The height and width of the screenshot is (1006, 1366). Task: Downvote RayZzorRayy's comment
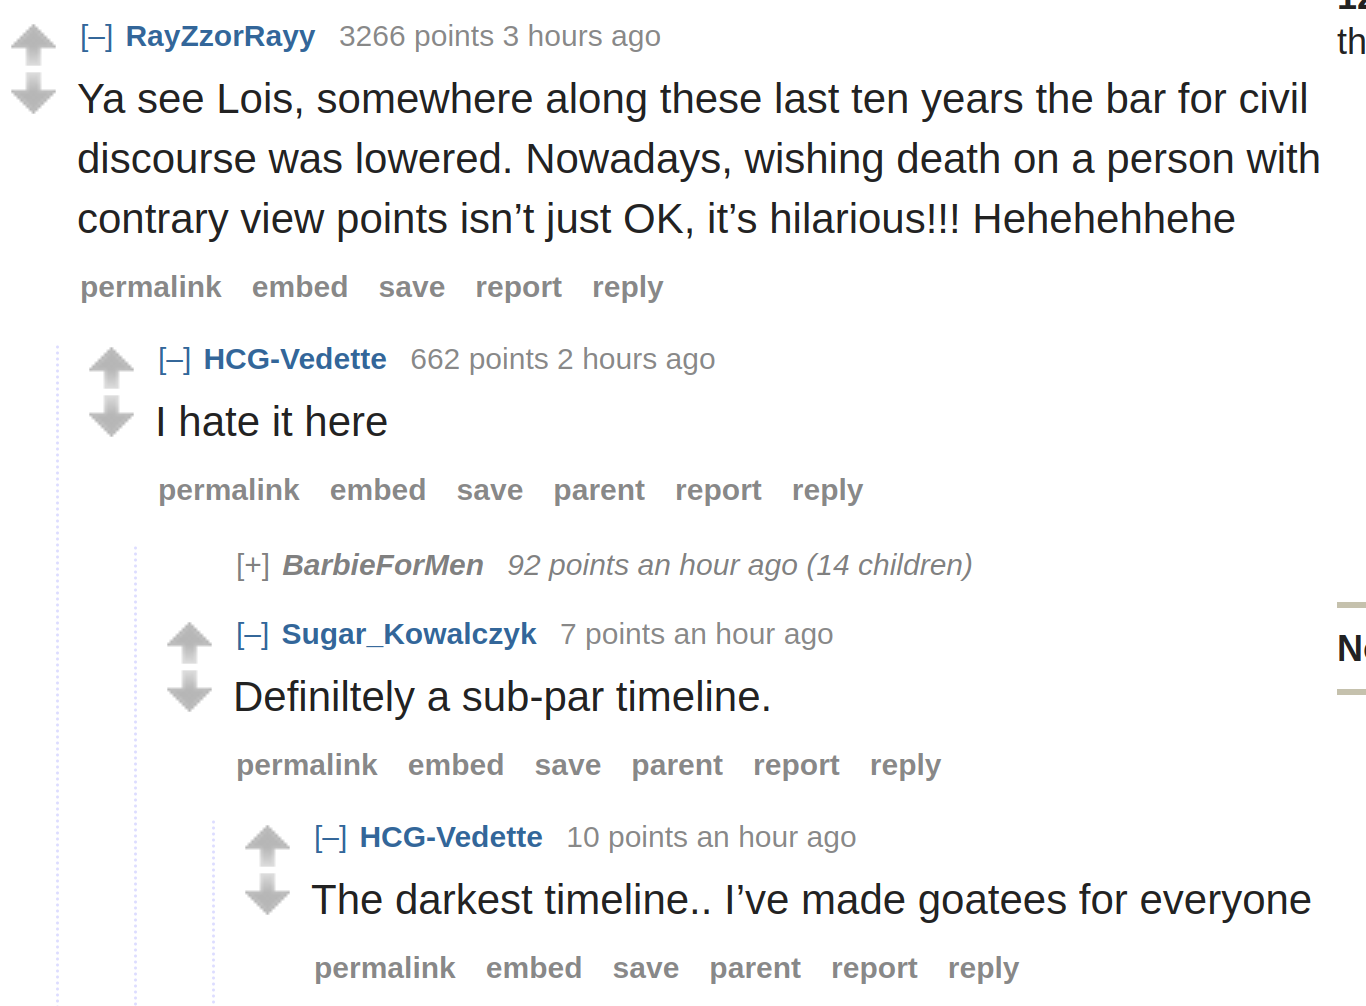[x=33, y=93]
